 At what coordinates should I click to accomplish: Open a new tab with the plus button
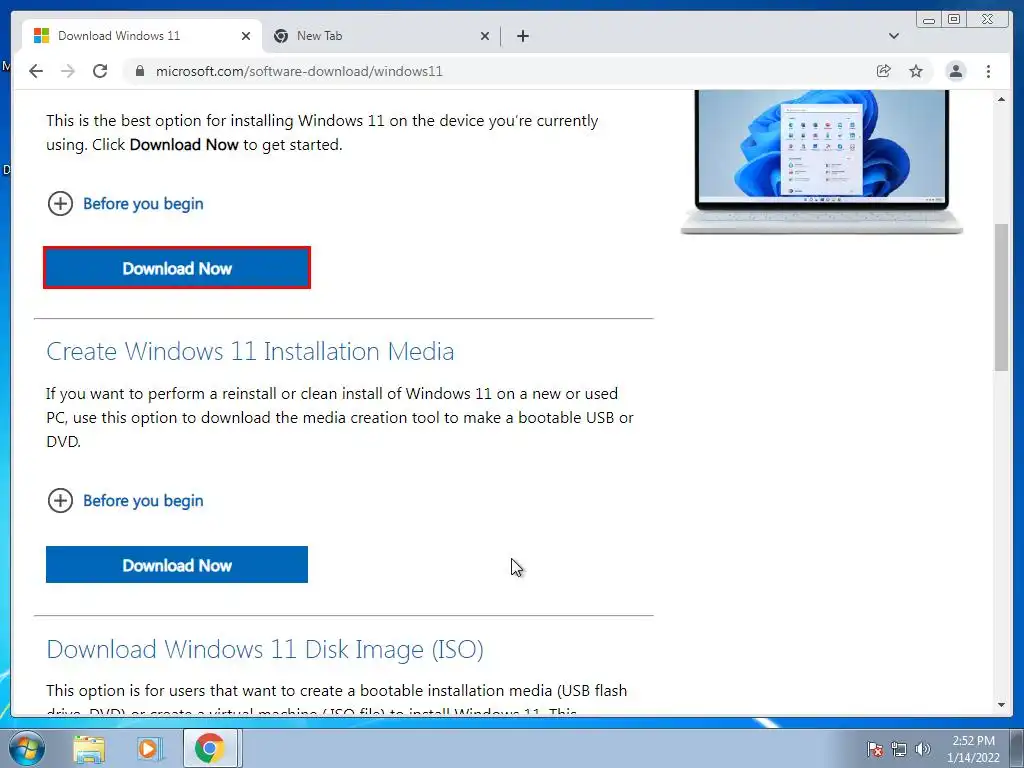[x=522, y=36]
